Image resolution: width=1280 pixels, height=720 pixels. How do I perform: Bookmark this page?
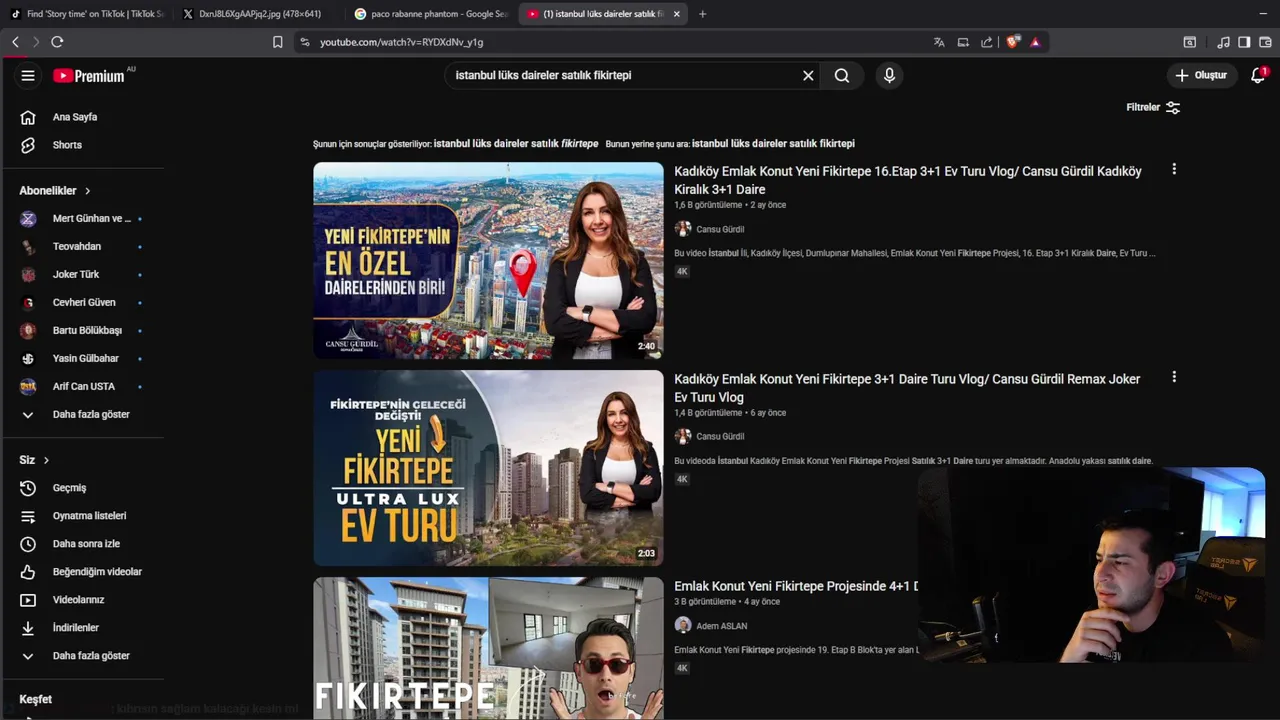278,42
